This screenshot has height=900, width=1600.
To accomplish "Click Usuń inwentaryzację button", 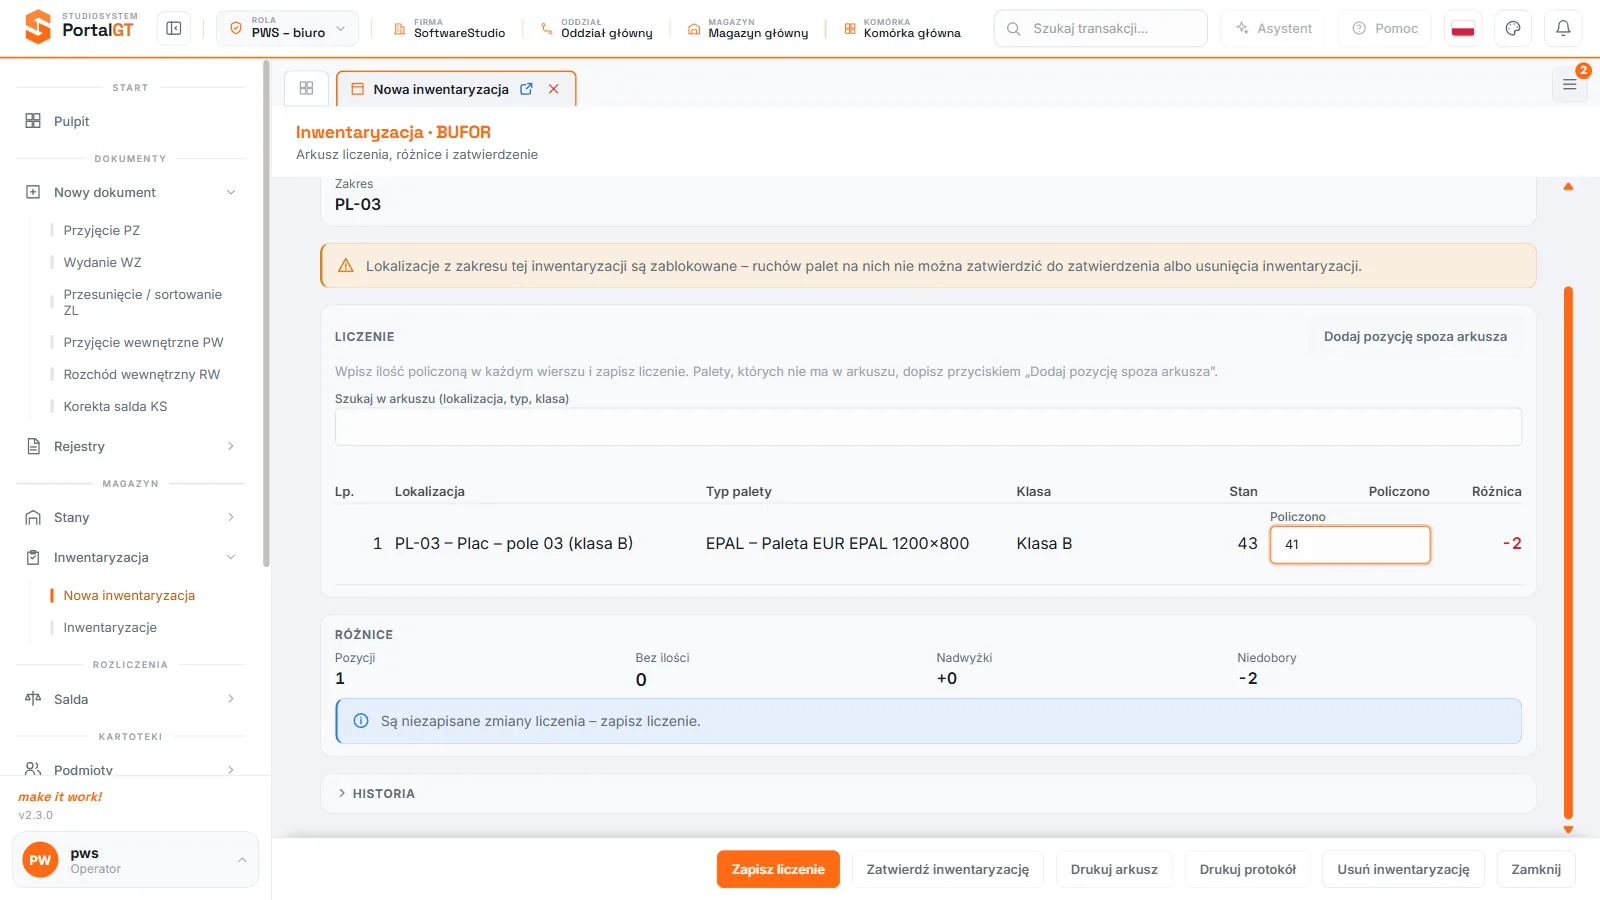I will [x=1403, y=869].
